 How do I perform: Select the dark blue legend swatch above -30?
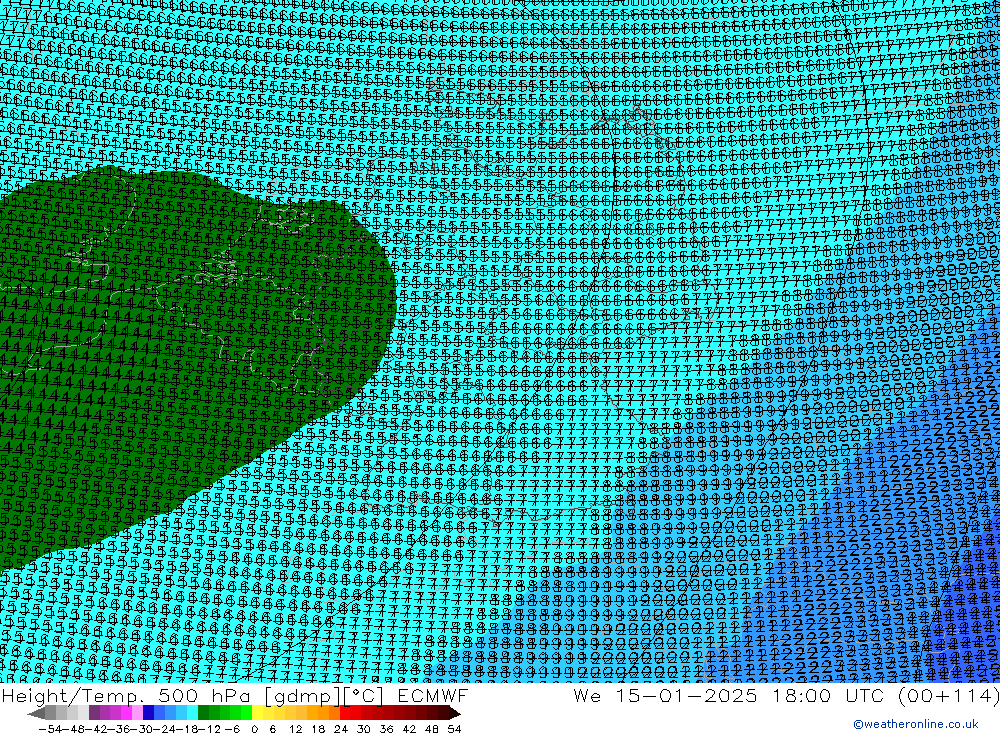point(149,713)
